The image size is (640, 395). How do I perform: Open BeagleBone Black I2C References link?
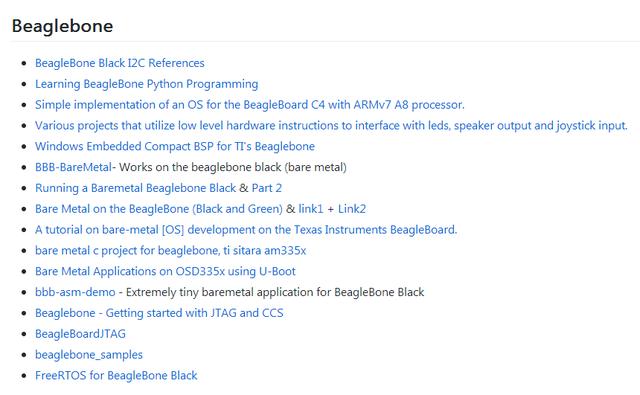click(120, 63)
